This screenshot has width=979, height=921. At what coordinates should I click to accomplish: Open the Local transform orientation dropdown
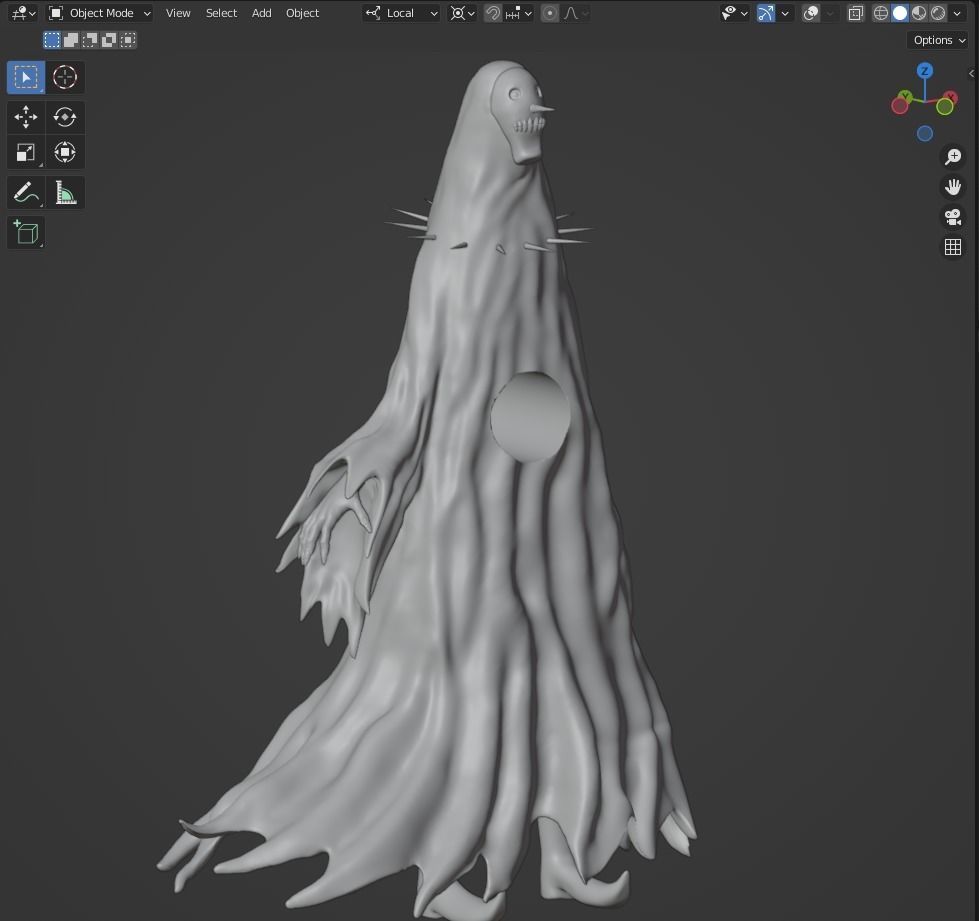pos(401,13)
